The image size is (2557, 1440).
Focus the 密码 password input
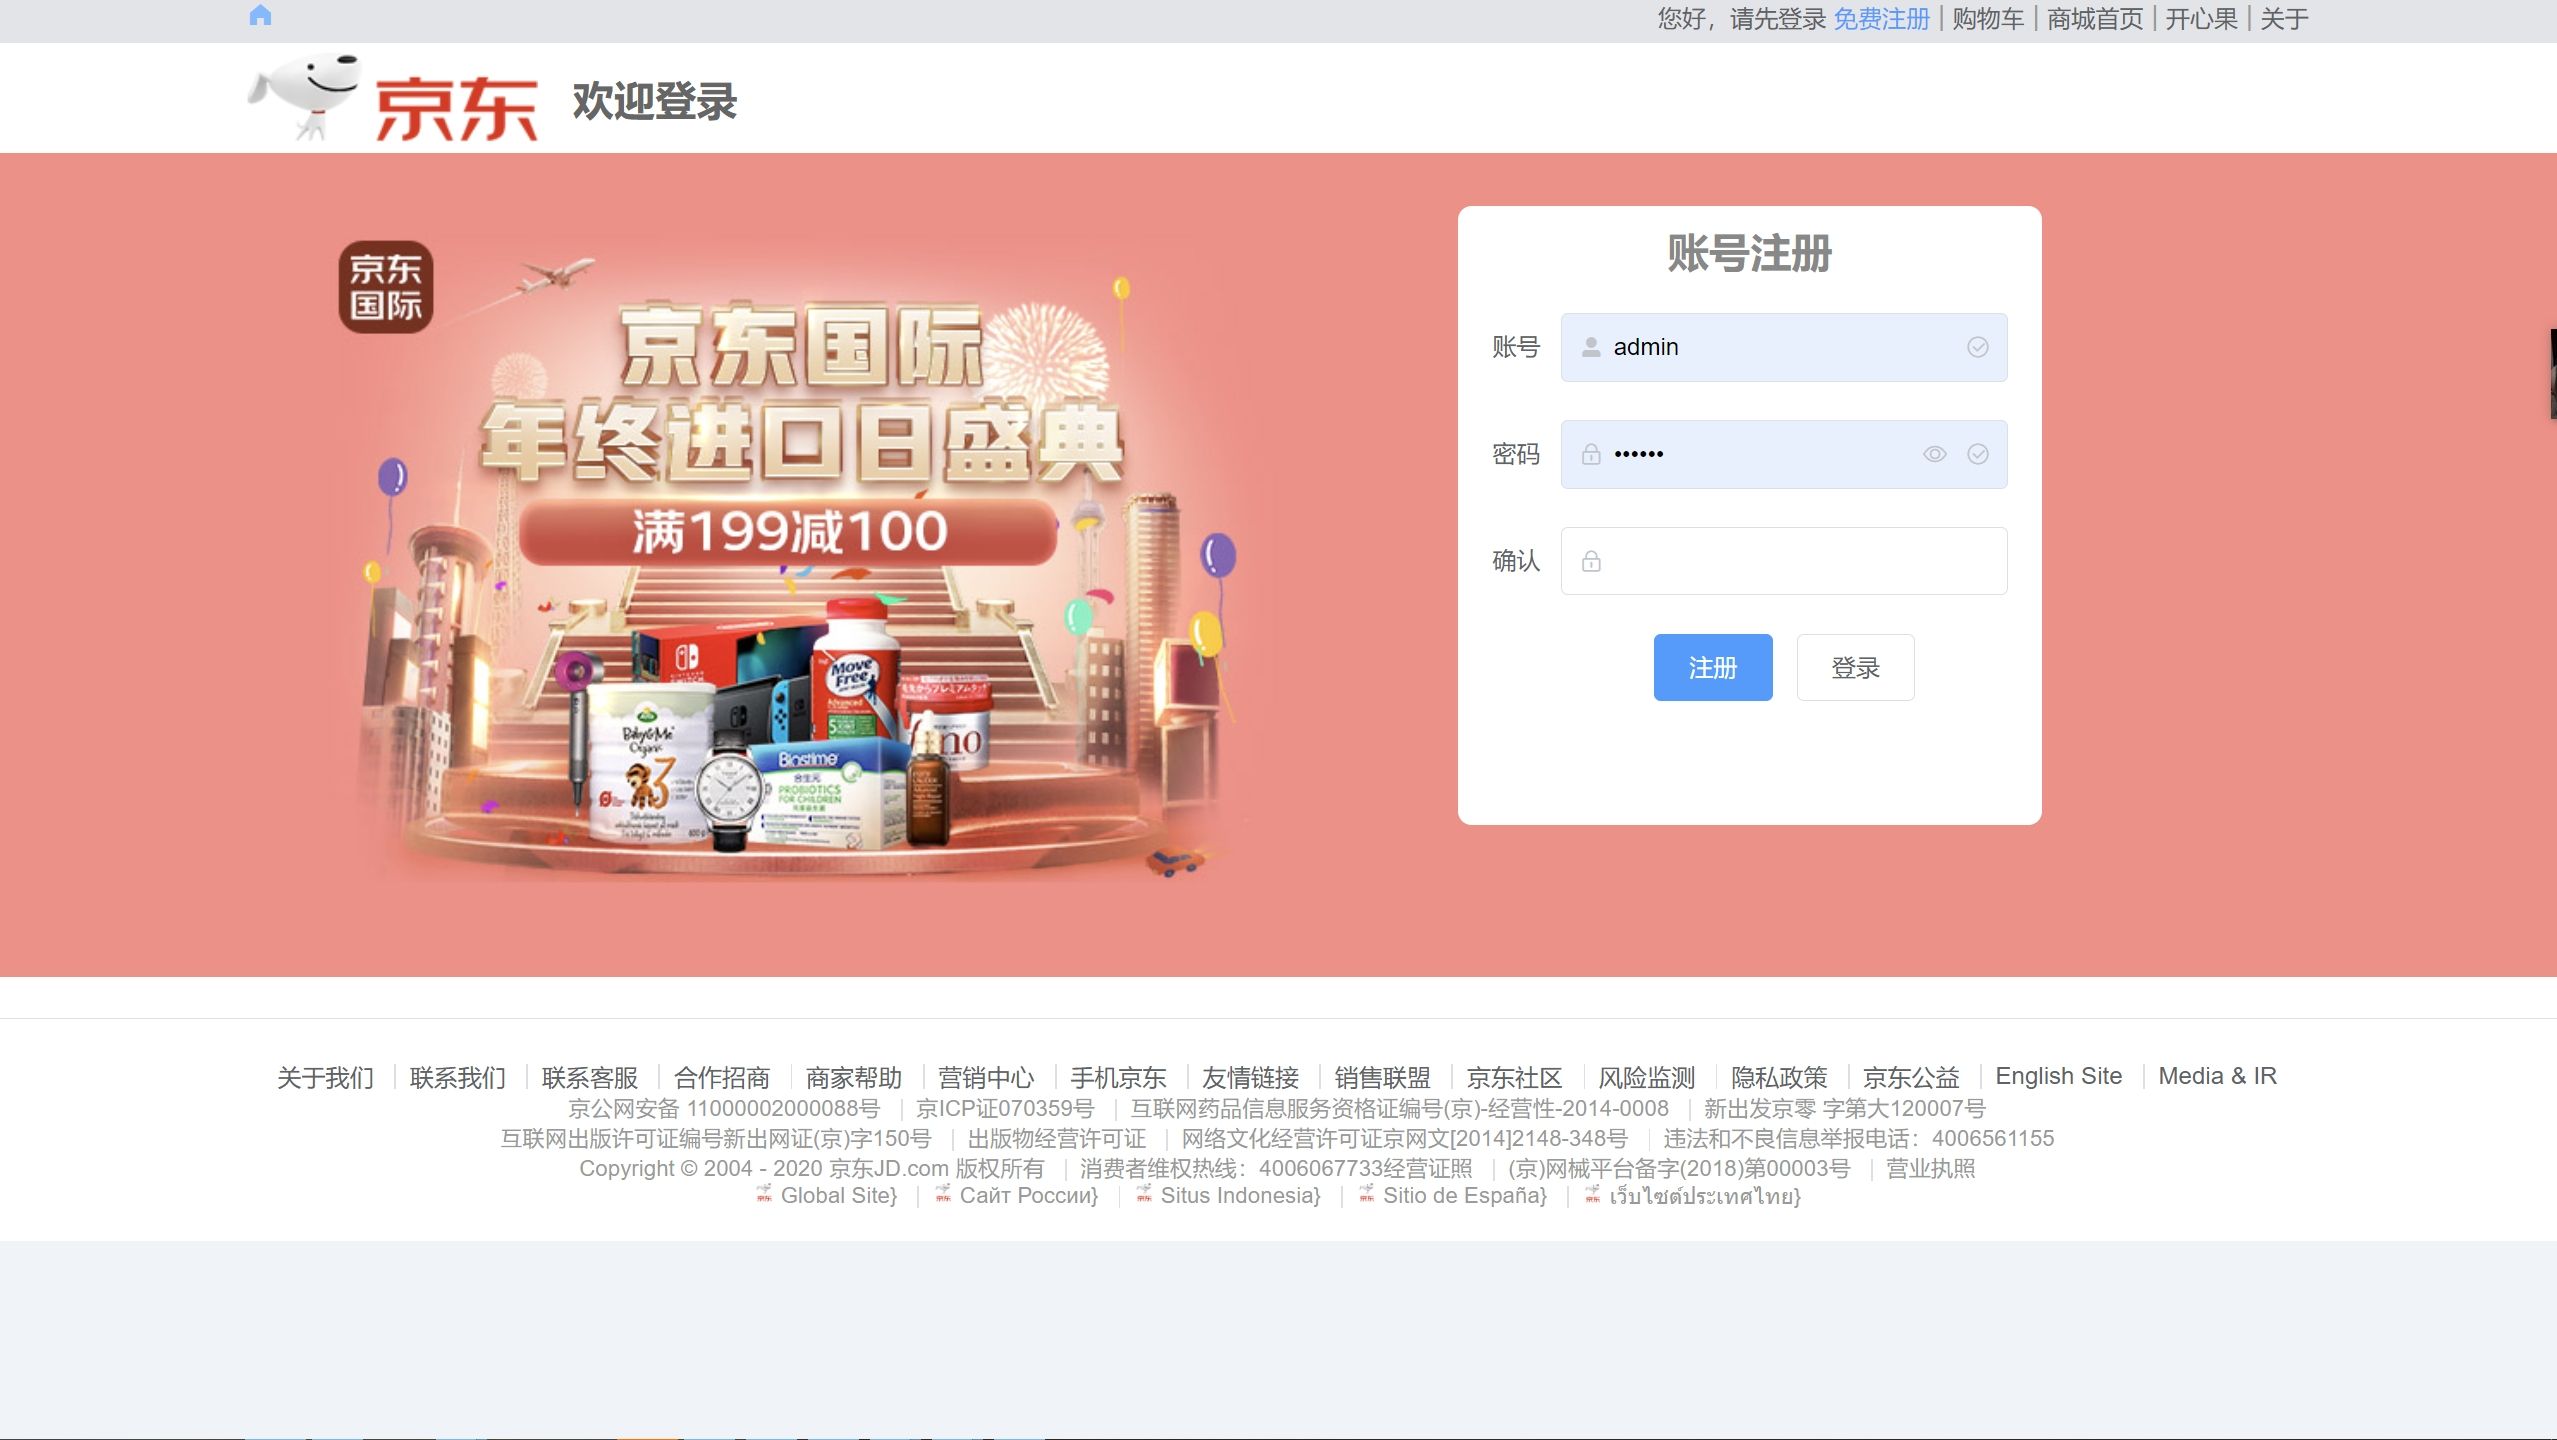point(1783,454)
